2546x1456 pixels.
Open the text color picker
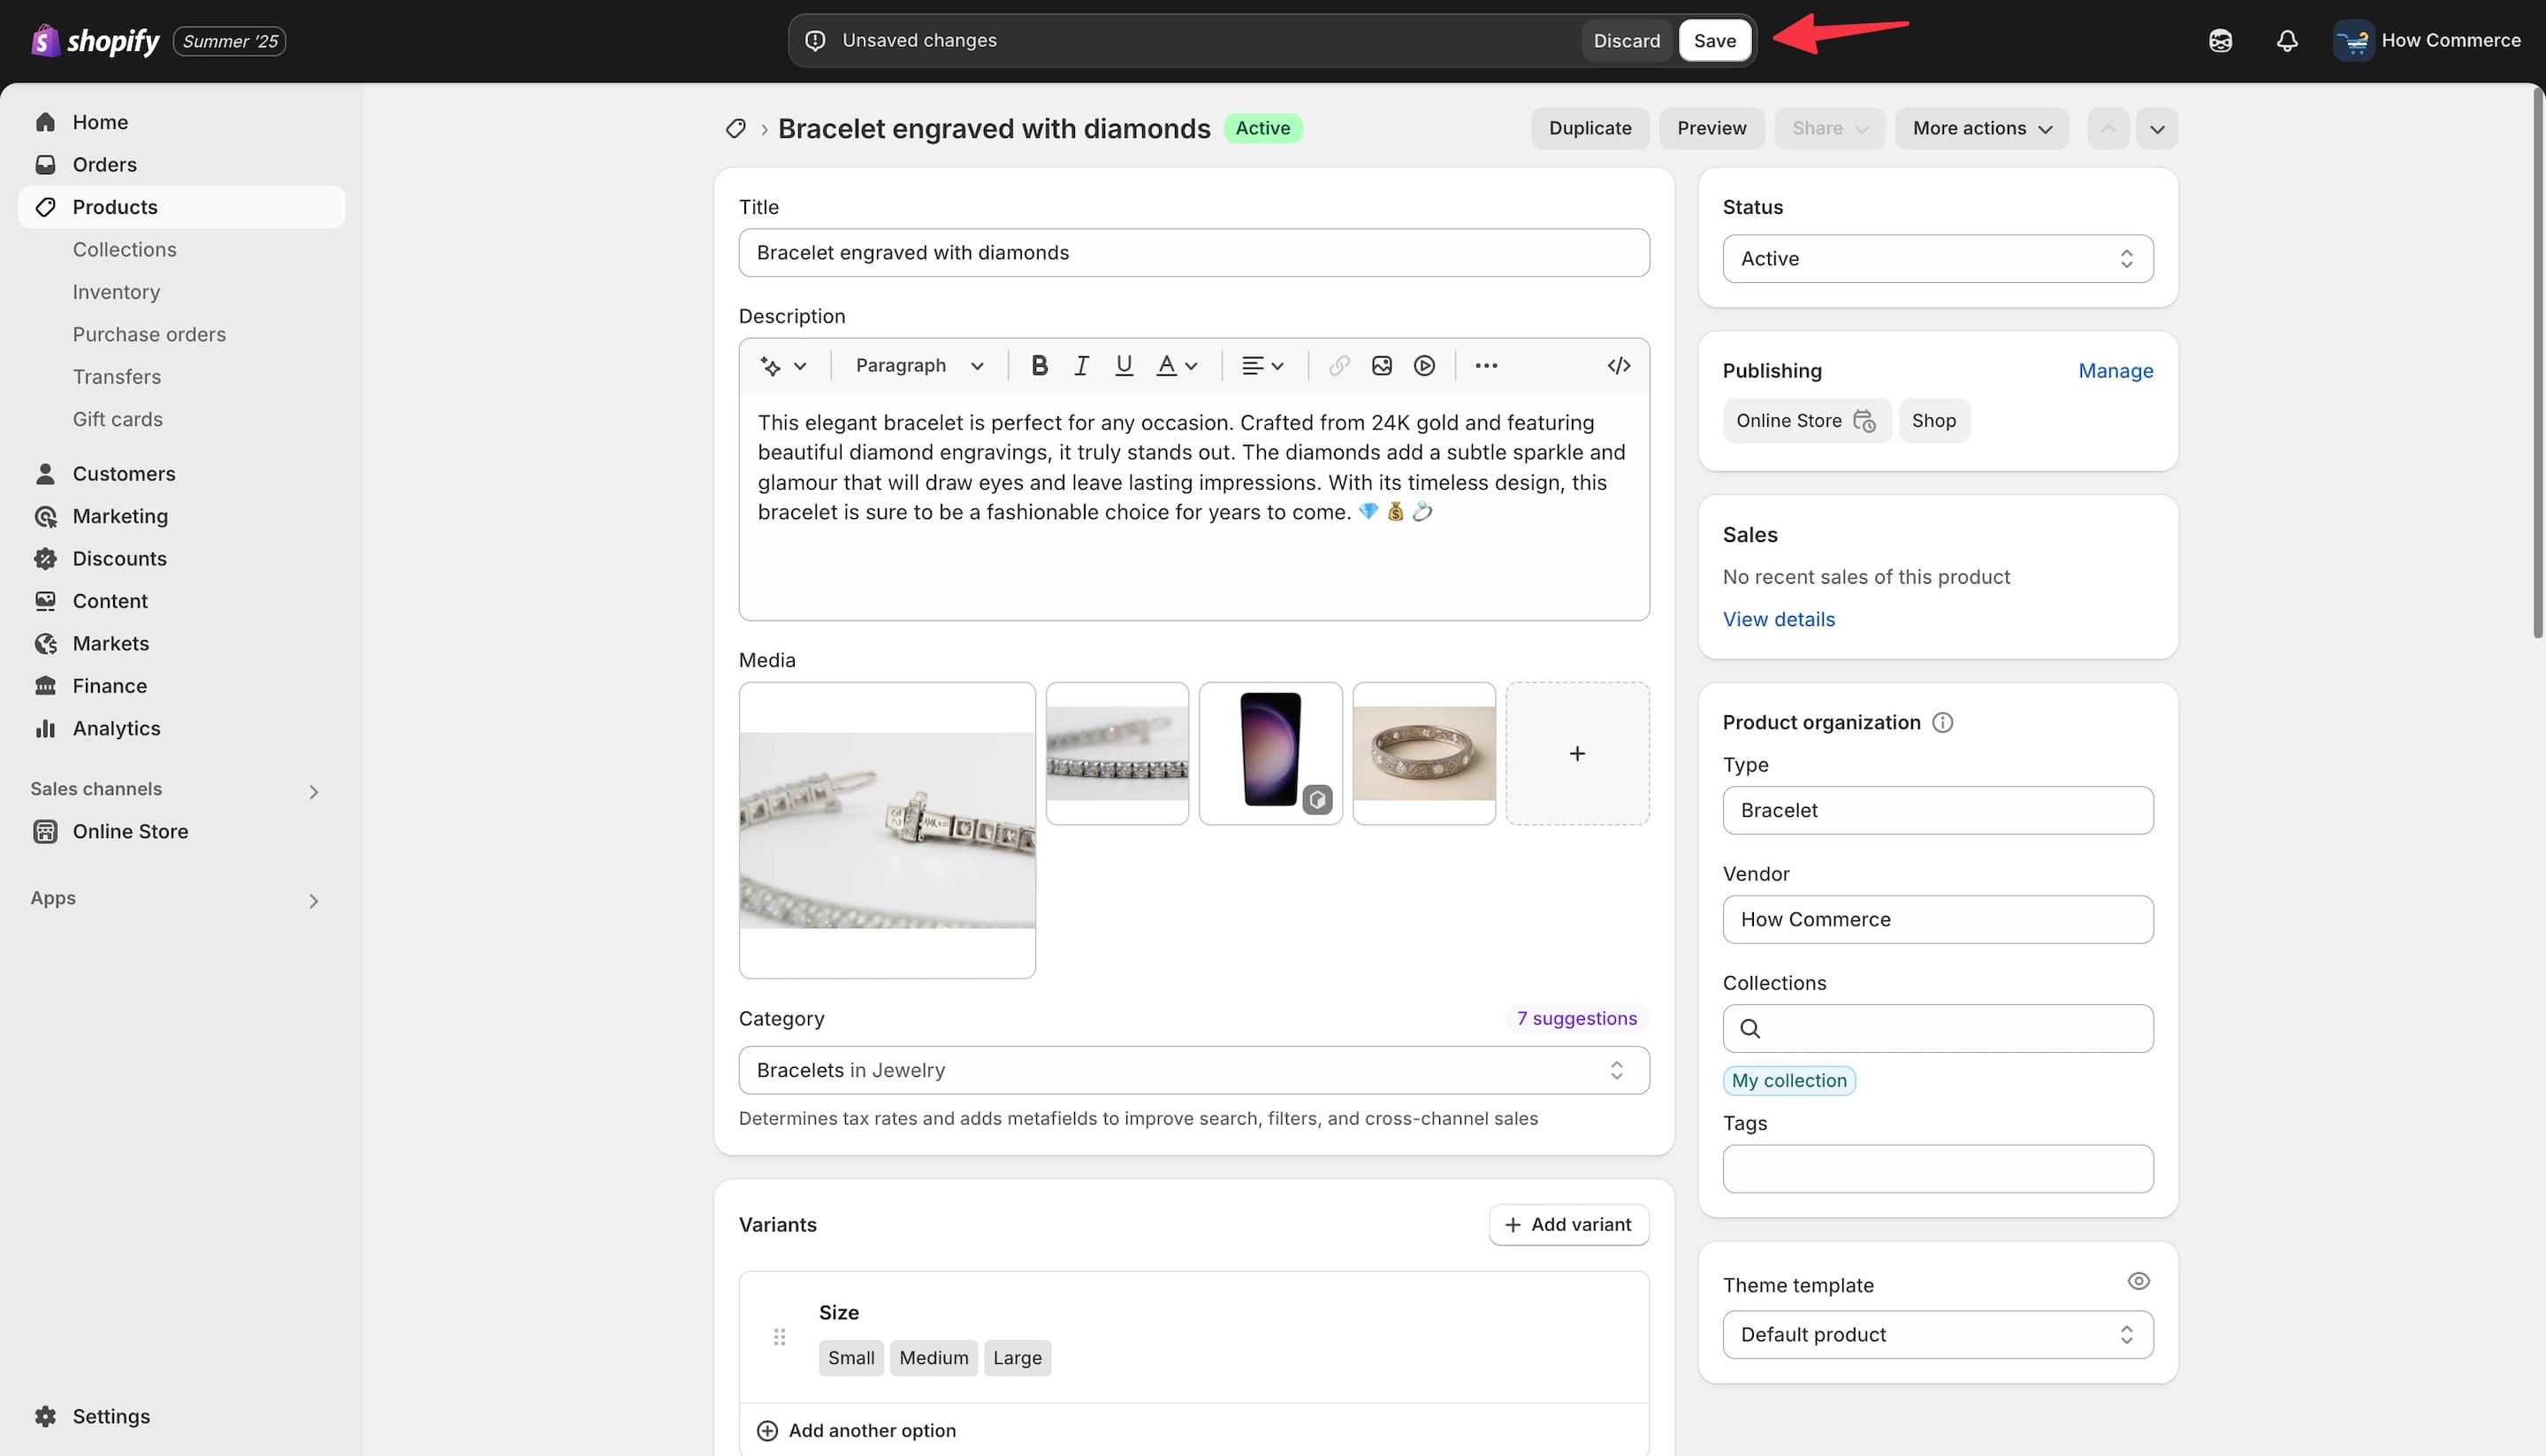click(x=1176, y=366)
